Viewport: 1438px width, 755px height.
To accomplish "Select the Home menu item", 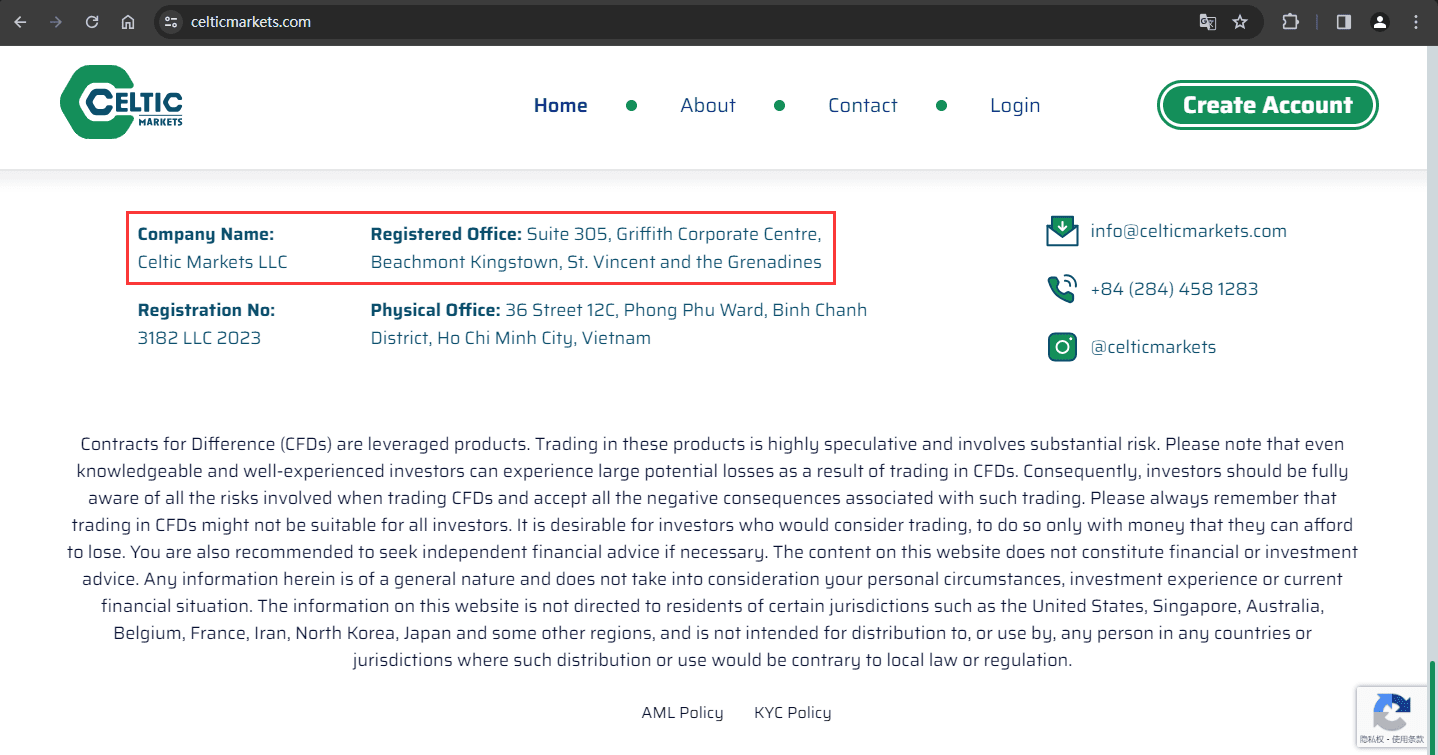I will pyautogui.click(x=561, y=105).
